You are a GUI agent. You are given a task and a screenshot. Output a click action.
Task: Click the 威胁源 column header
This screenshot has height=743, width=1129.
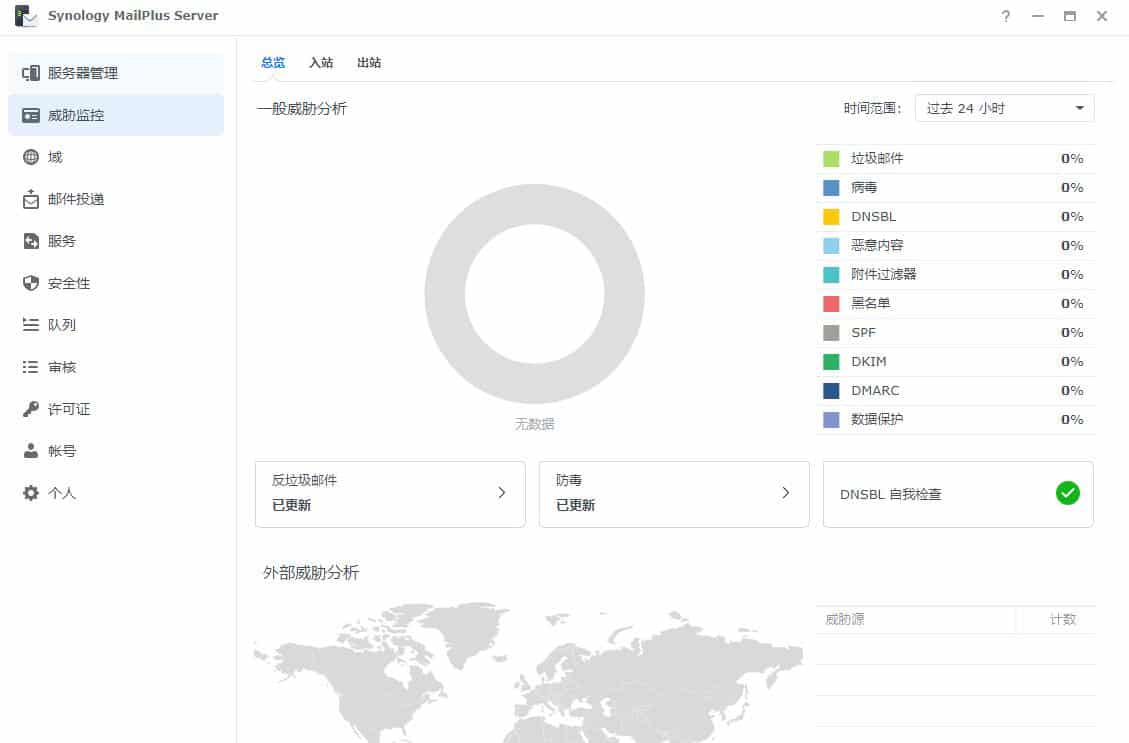coord(845,619)
